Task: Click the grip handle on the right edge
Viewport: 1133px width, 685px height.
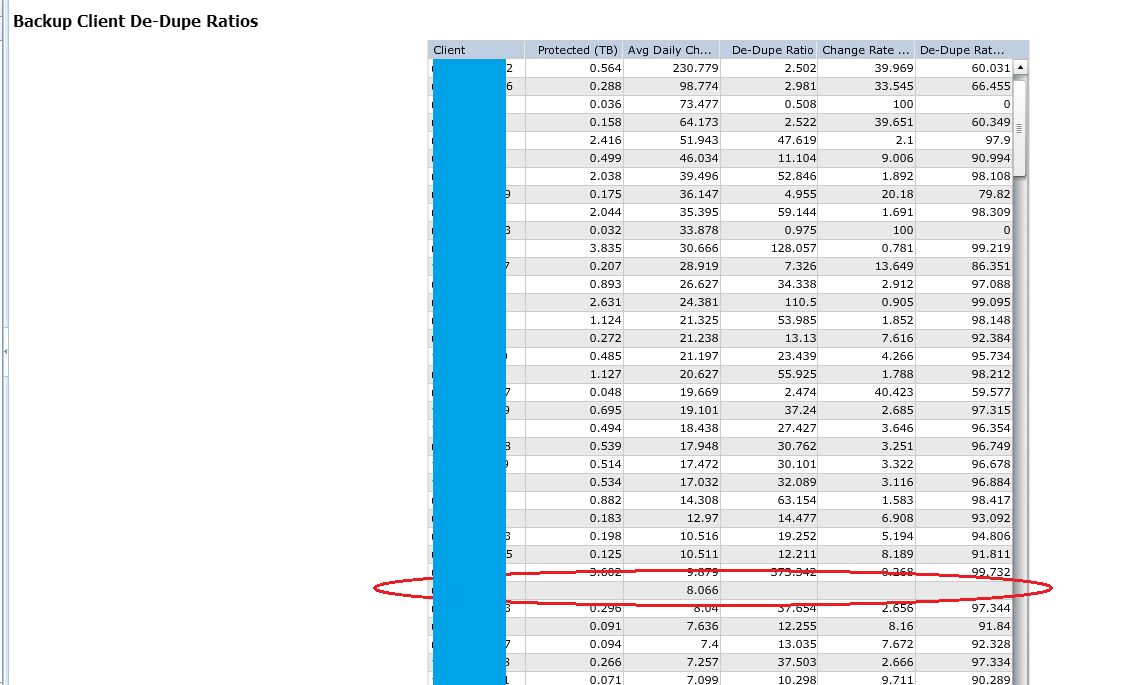Action: click(1017, 128)
